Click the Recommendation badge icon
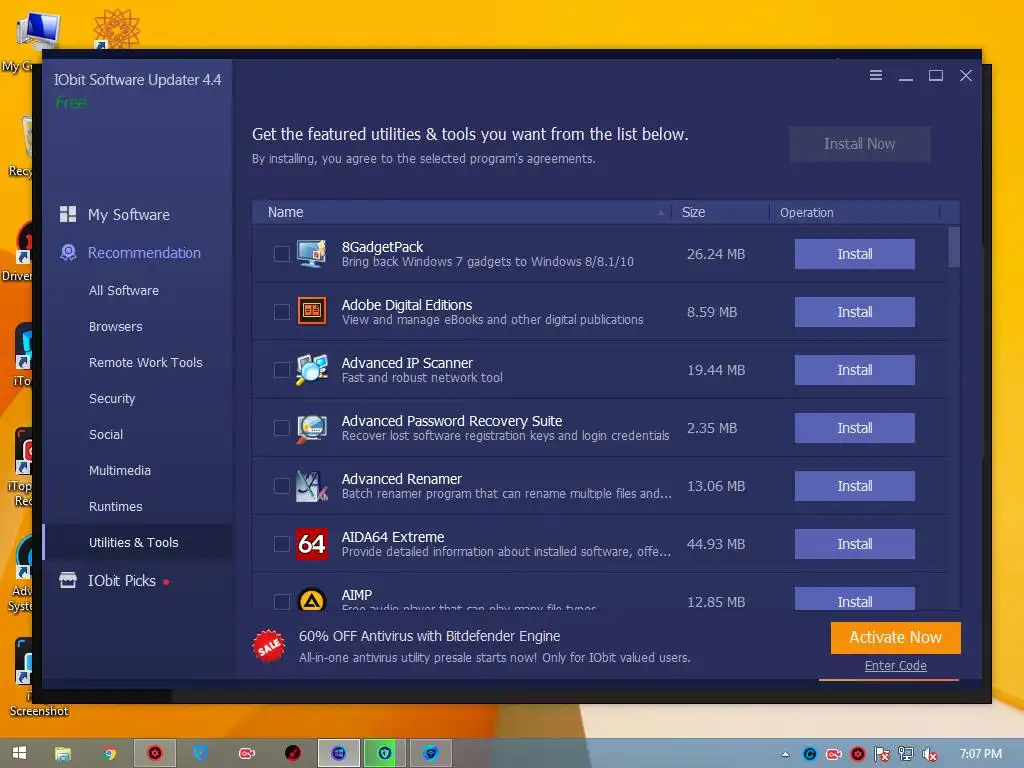1024x768 pixels. click(x=68, y=253)
